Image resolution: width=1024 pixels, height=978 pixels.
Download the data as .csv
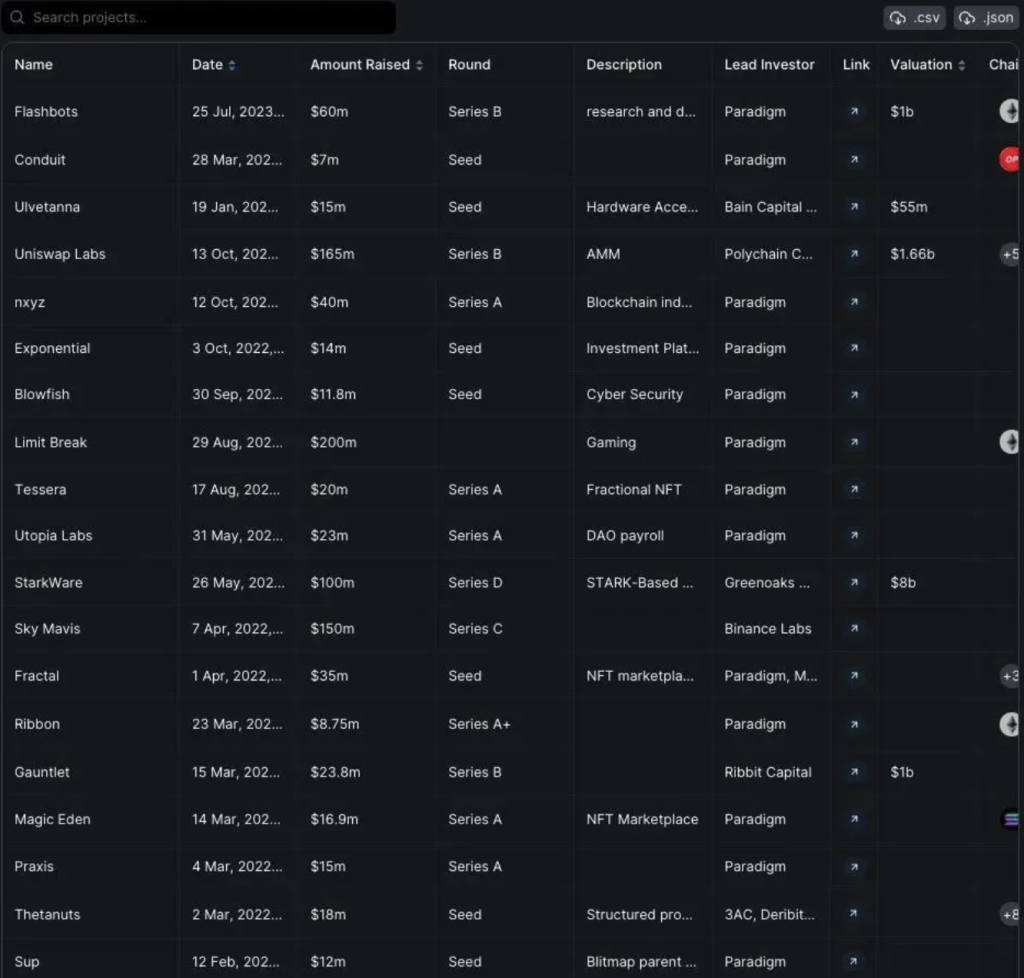[914, 18]
